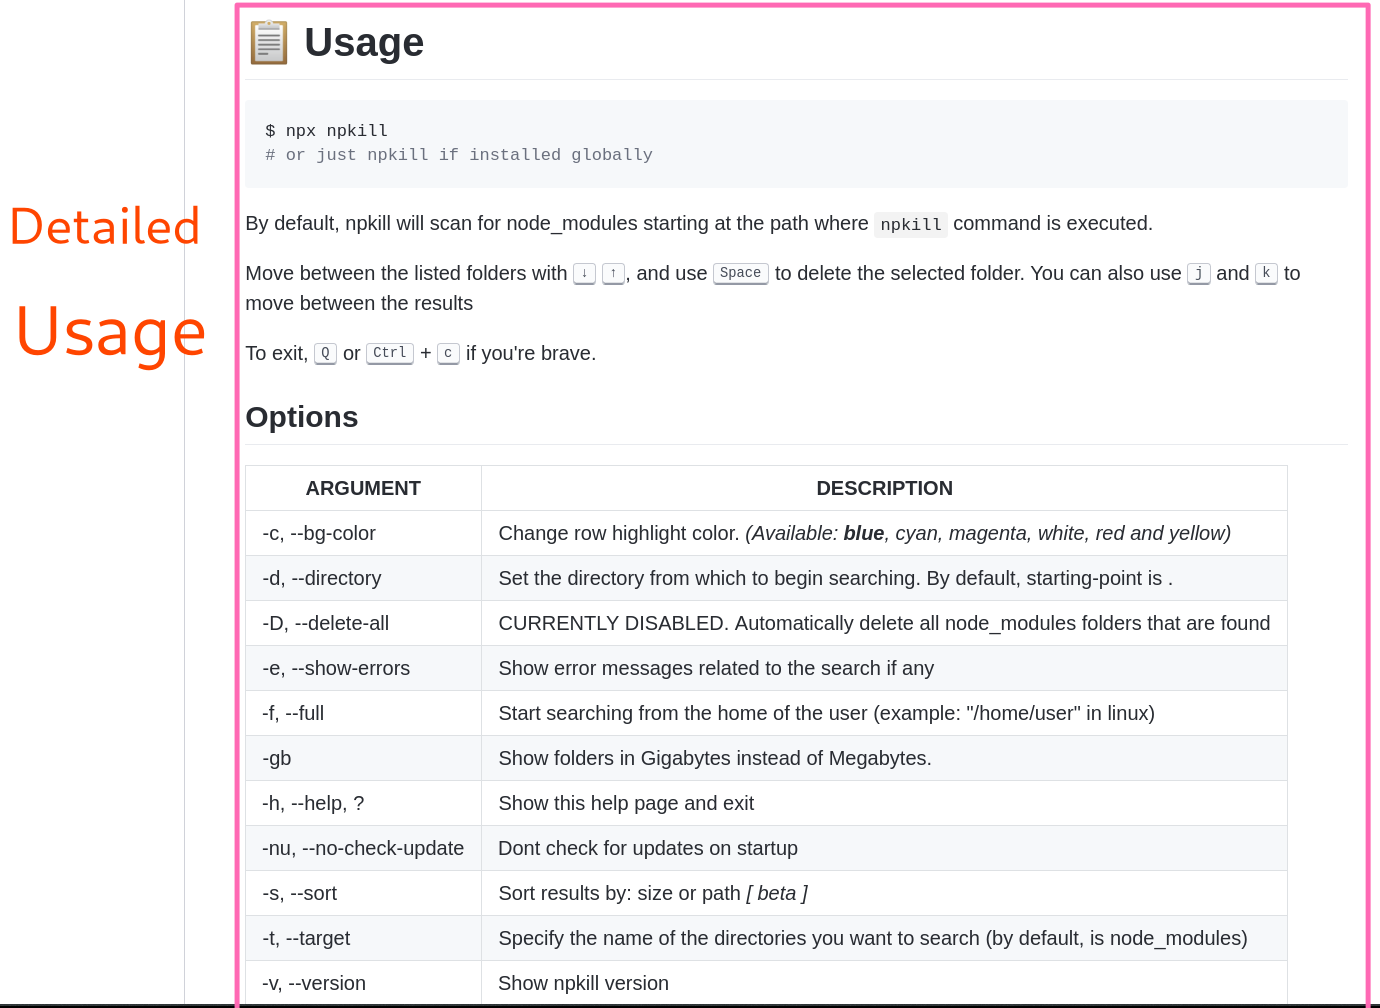1380x1008 pixels.
Task: Click 'Dont check for updates on startup' cell
Action: (885, 848)
